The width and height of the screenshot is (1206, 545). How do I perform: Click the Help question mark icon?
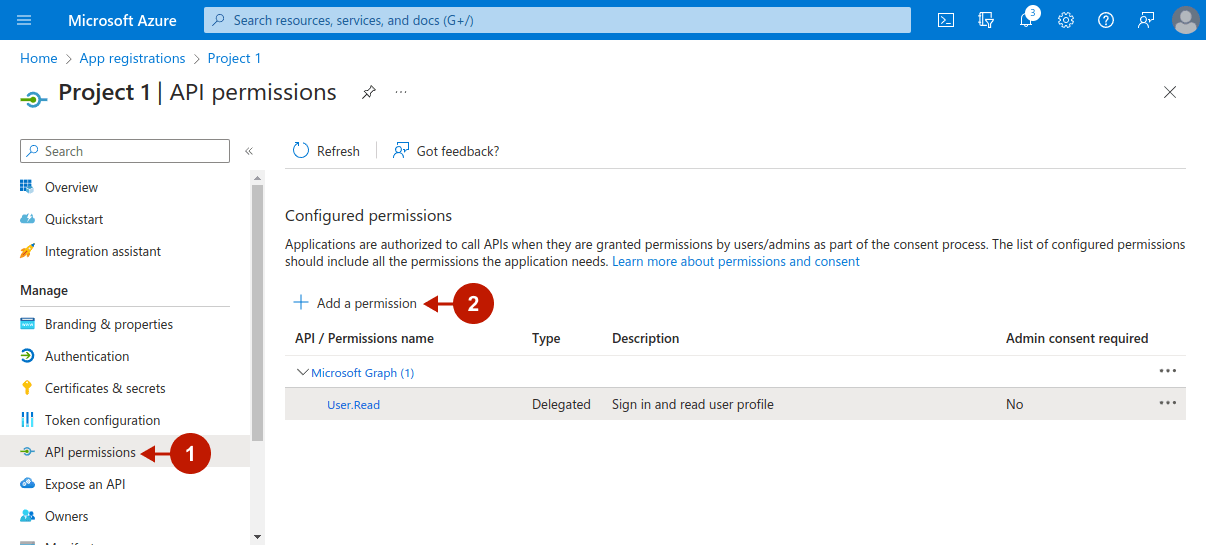pyautogui.click(x=1106, y=20)
